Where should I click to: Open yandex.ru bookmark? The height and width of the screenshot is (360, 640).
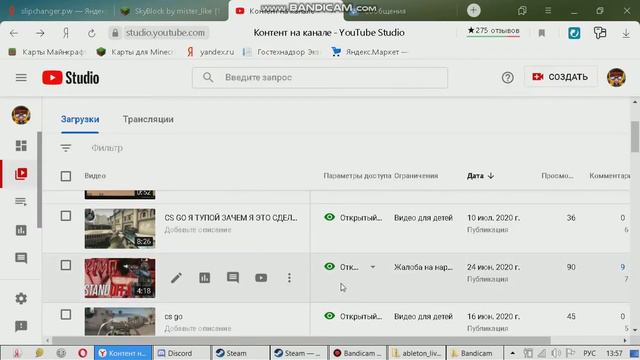point(211,52)
